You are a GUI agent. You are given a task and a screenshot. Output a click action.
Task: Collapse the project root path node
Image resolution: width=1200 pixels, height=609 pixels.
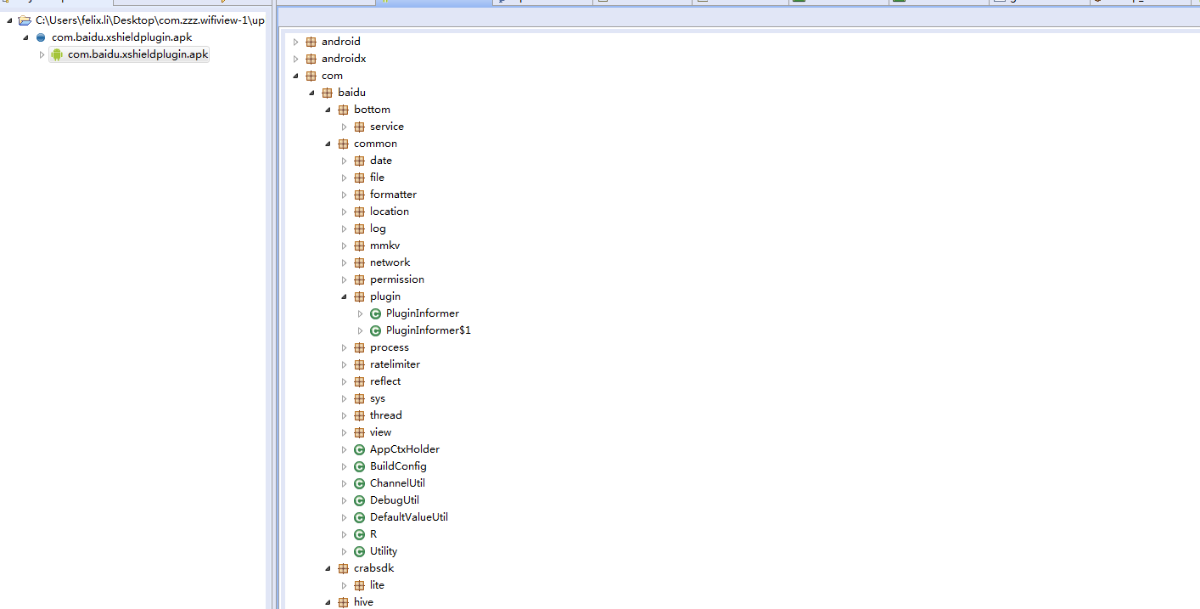10,21
